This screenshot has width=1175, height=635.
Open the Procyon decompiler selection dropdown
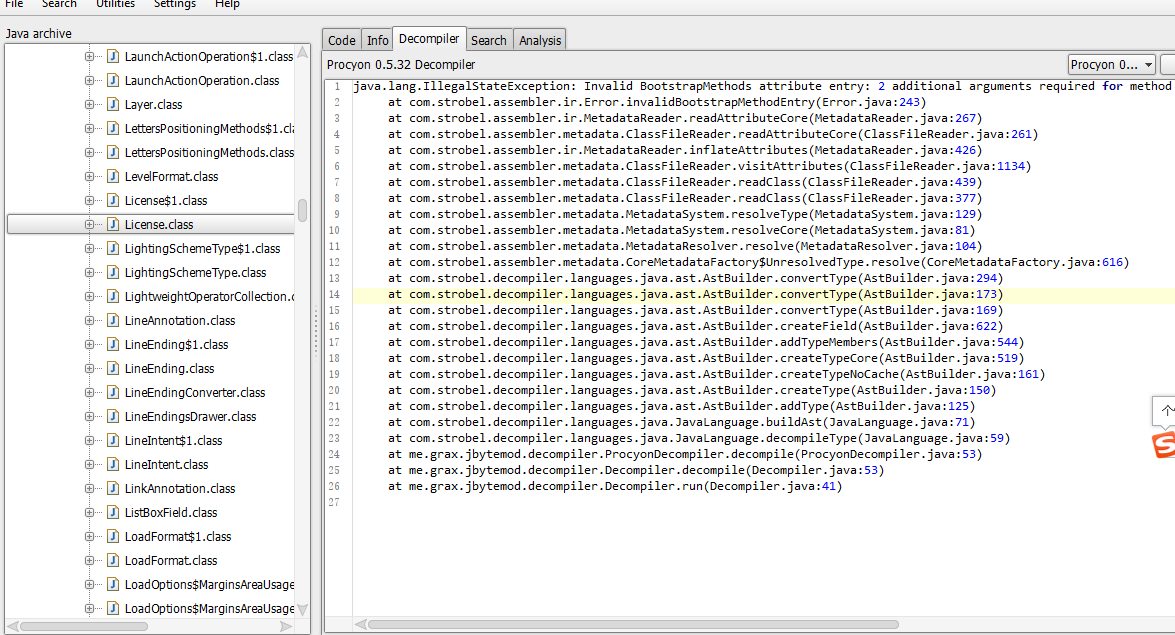pos(1111,64)
